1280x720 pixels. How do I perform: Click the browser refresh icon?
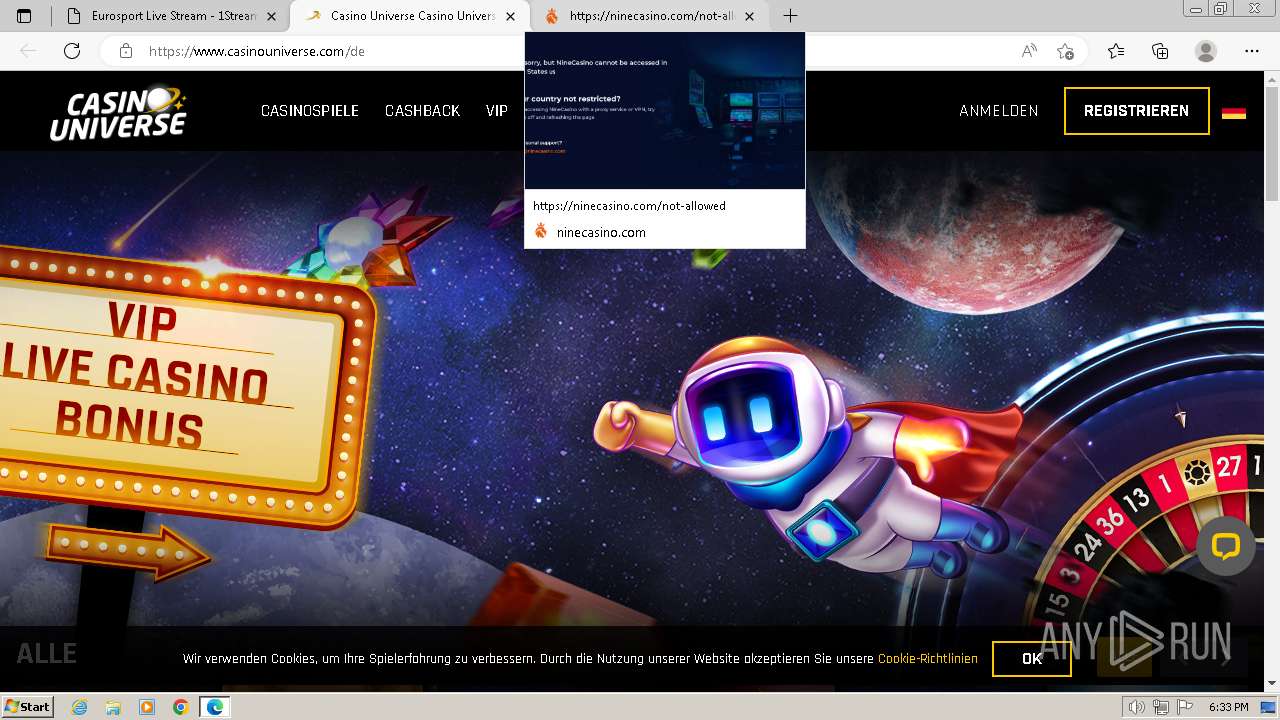[x=72, y=51]
